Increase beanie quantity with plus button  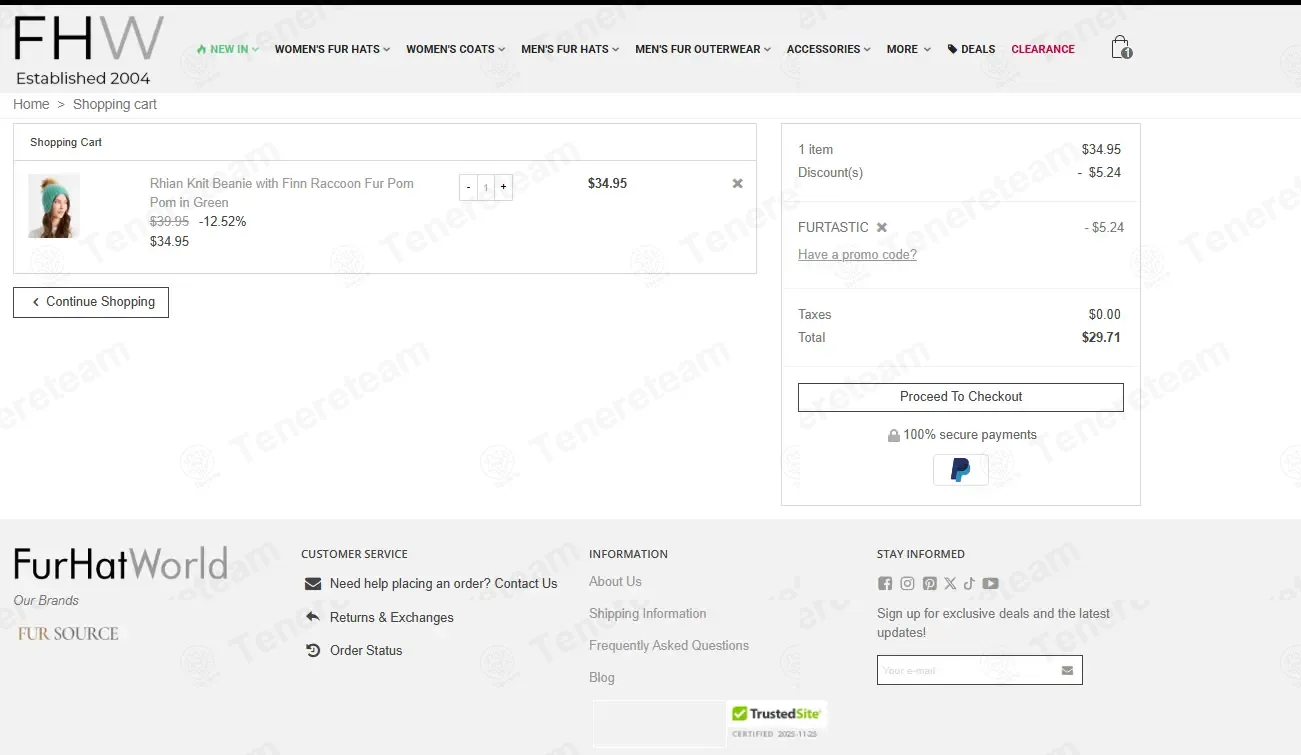click(503, 187)
